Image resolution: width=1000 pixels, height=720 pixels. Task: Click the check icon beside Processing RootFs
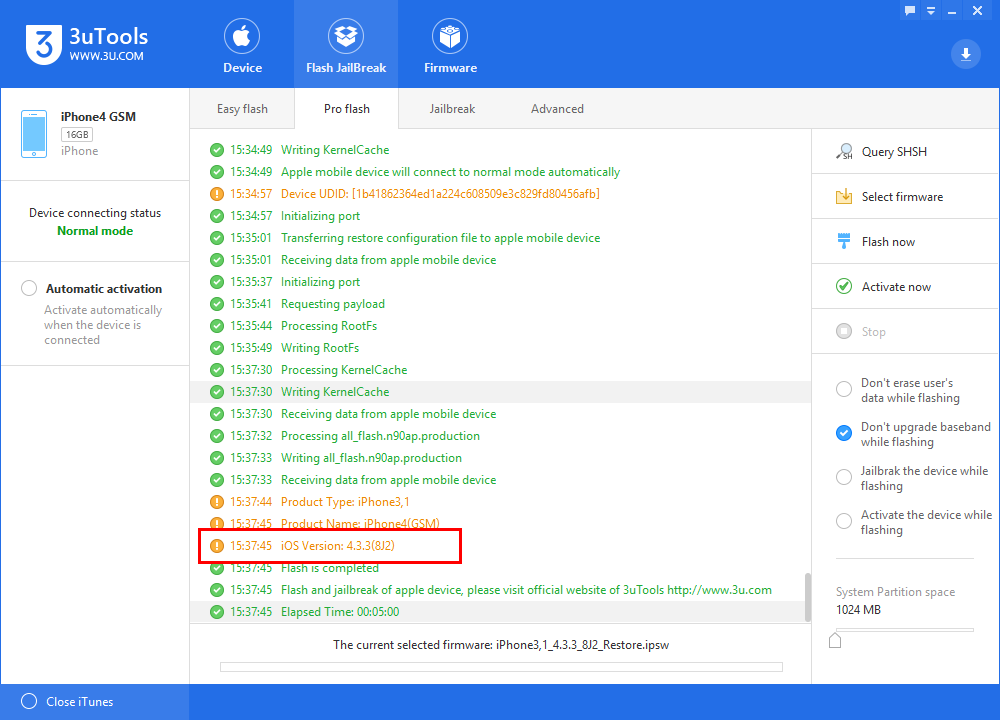[217, 326]
